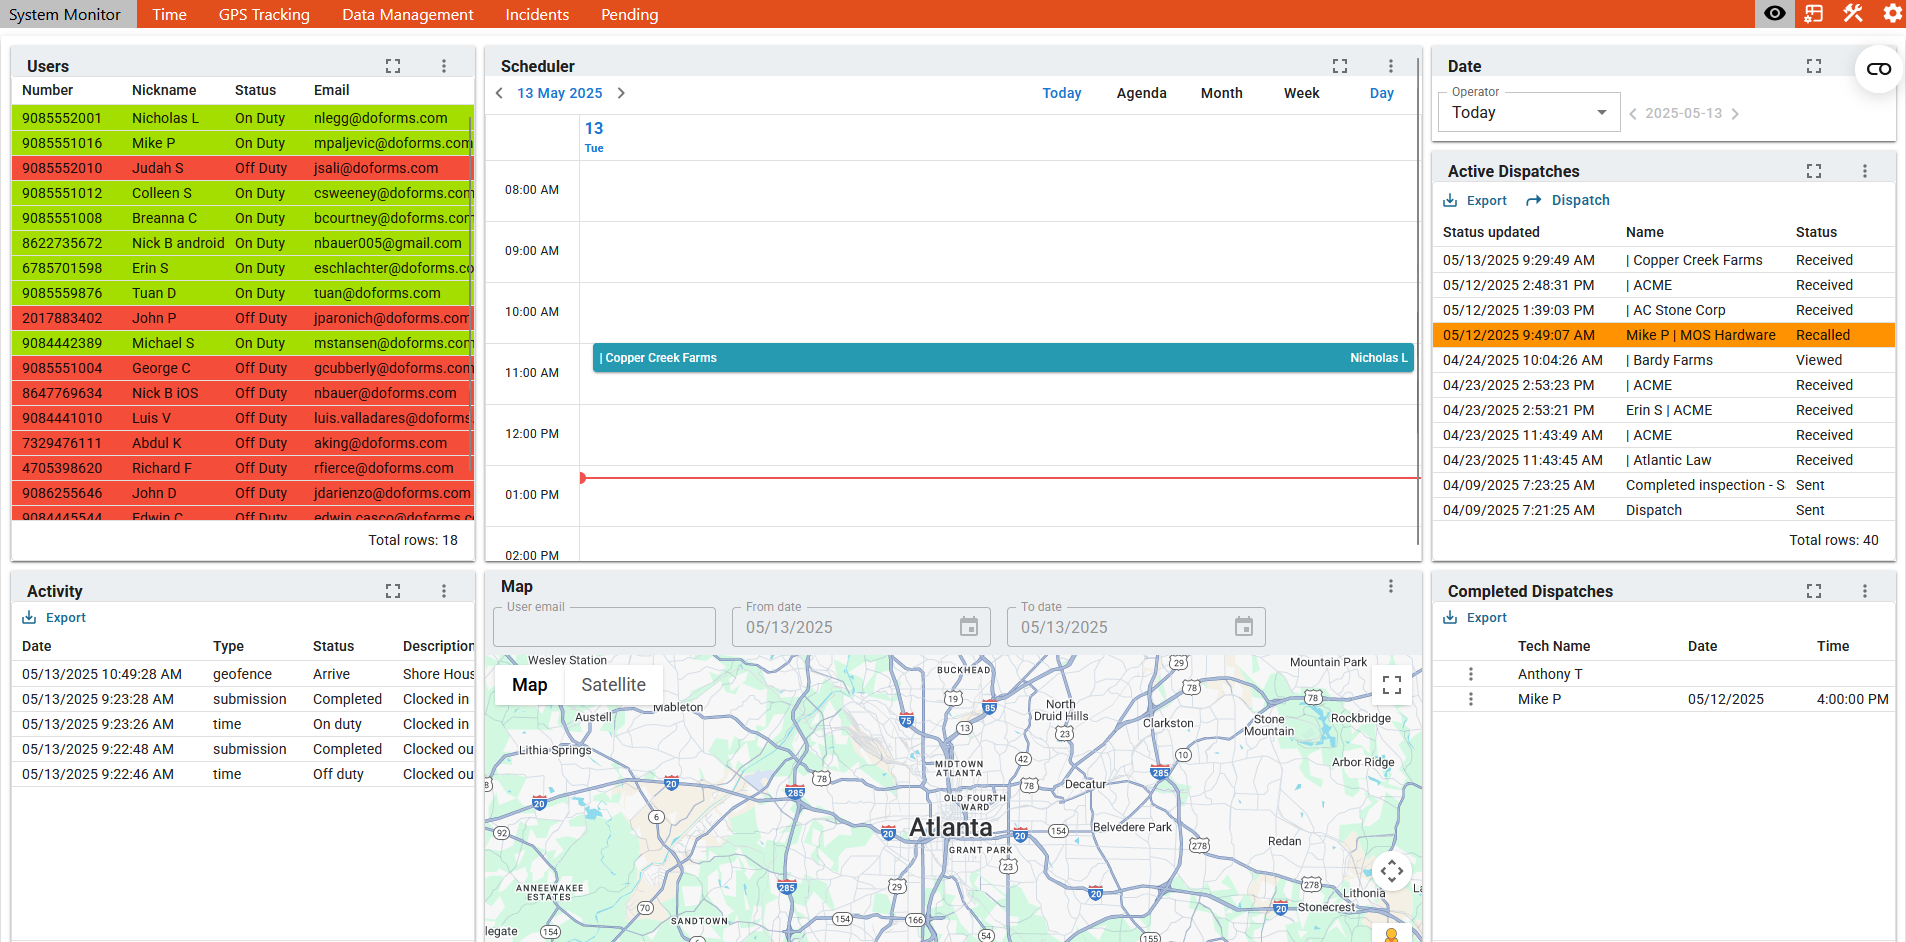Click the map camera pan control
Image resolution: width=1906 pixels, height=942 pixels.
tap(1391, 871)
